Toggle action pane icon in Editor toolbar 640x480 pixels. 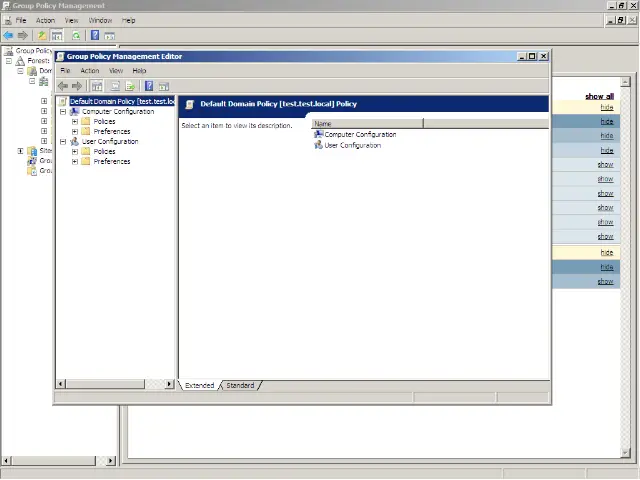coord(164,87)
